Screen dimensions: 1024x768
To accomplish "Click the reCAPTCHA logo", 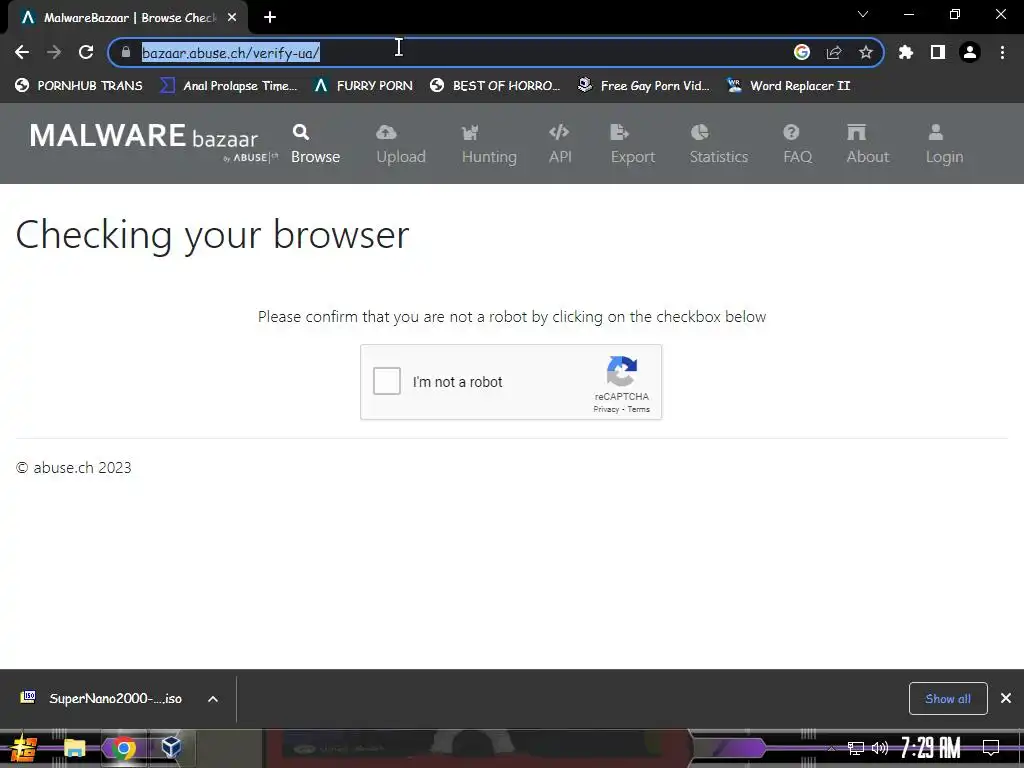I will (x=622, y=371).
